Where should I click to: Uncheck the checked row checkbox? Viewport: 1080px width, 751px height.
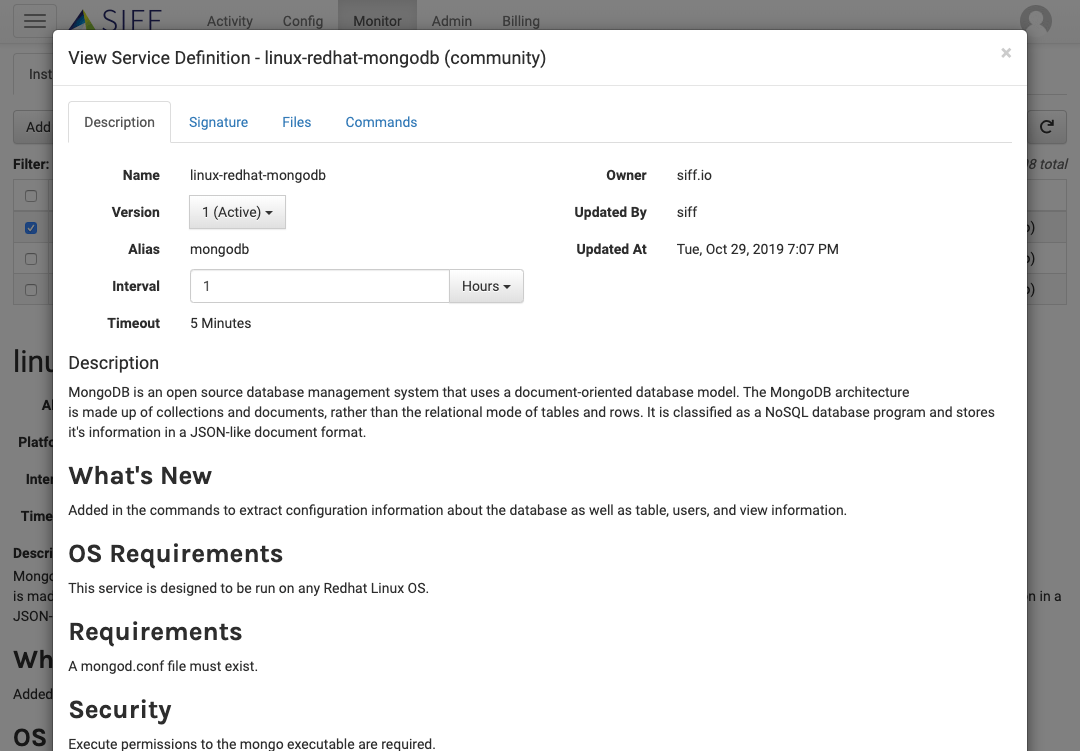[31, 227]
